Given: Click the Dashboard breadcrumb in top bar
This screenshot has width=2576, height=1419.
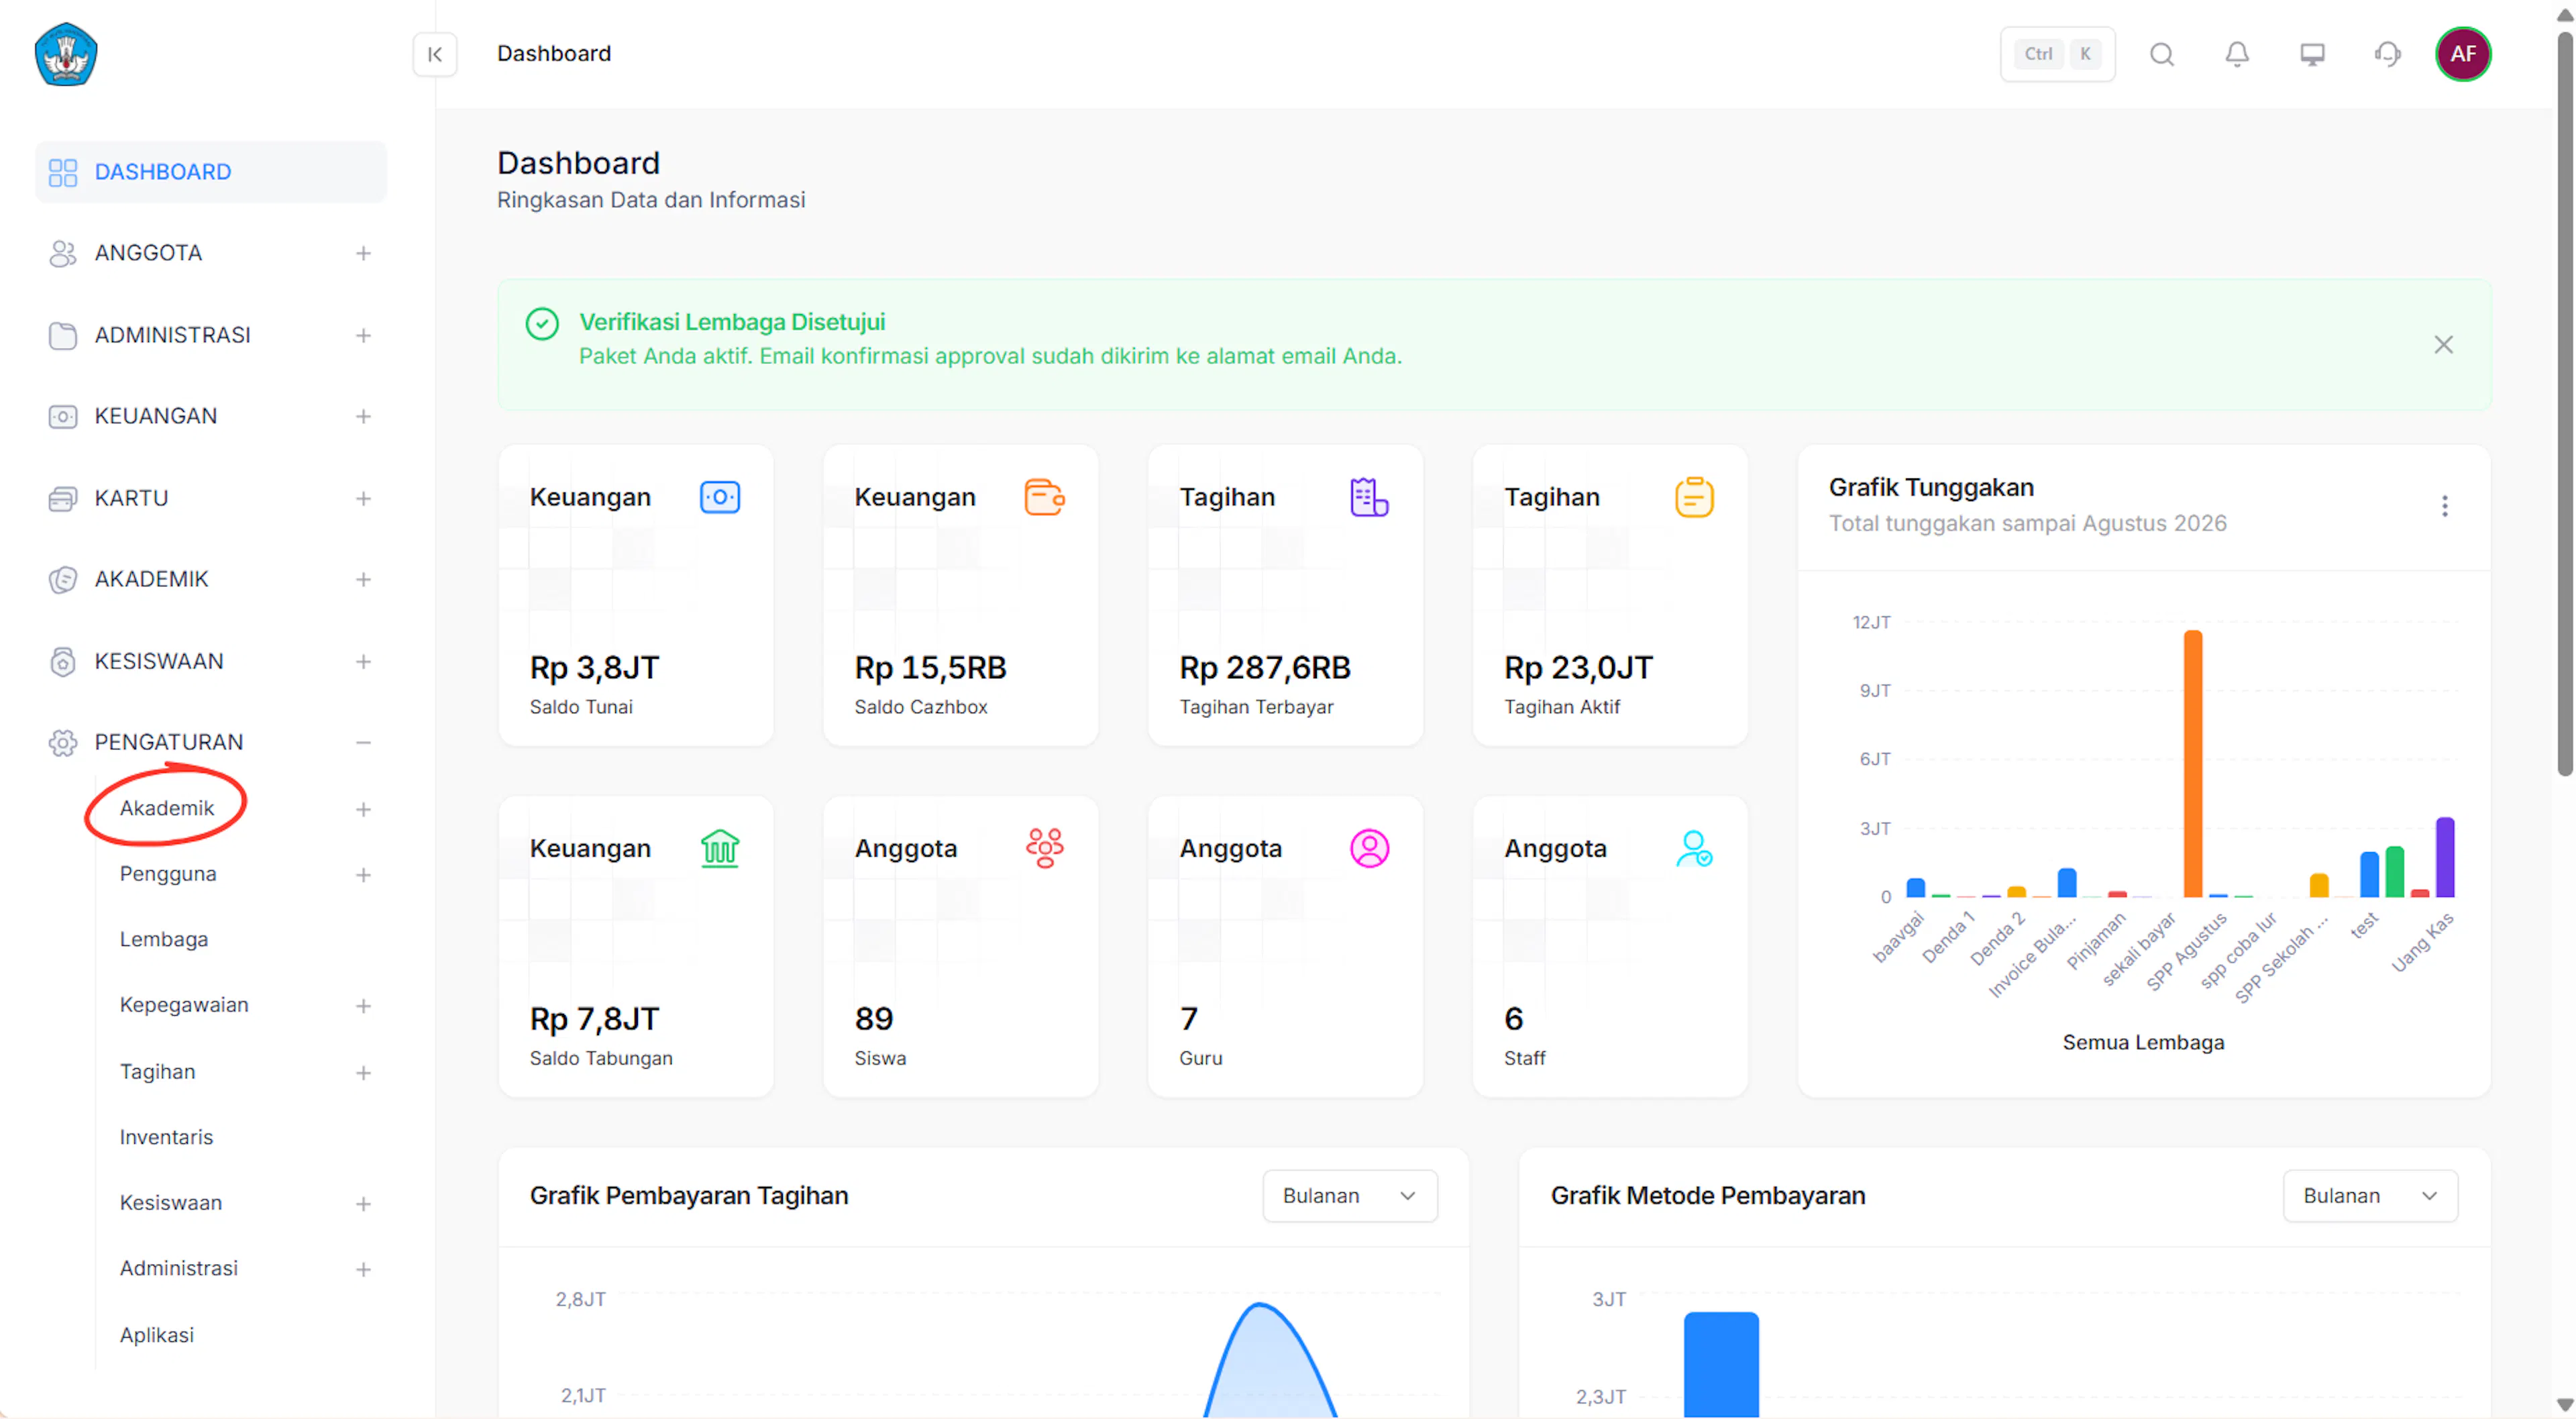Looking at the screenshot, I should (x=554, y=54).
